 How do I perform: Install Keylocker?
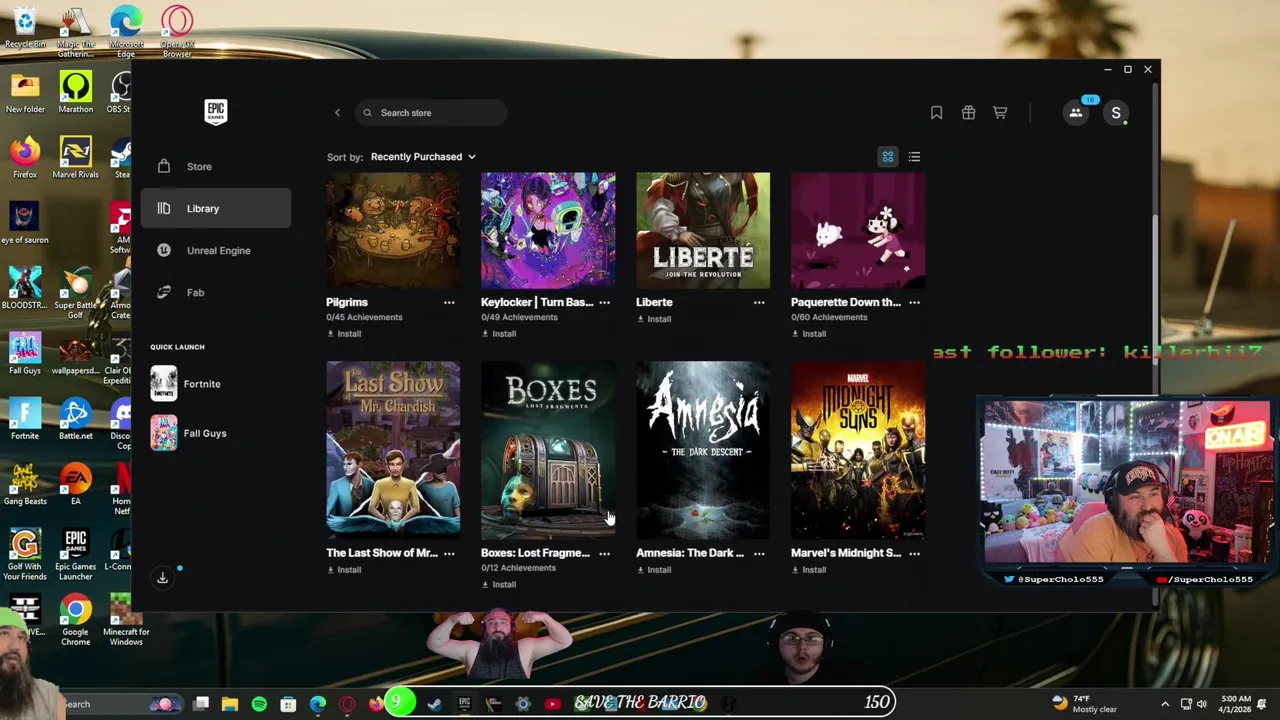(x=499, y=334)
